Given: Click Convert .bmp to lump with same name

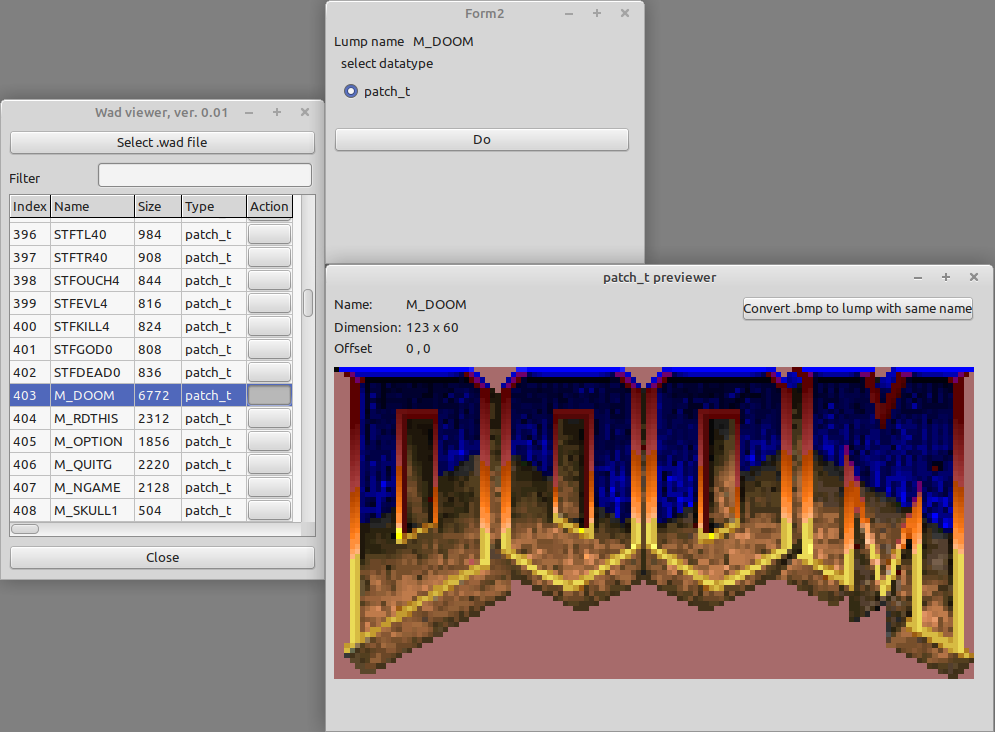Looking at the screenshot, I should (858, 309).
